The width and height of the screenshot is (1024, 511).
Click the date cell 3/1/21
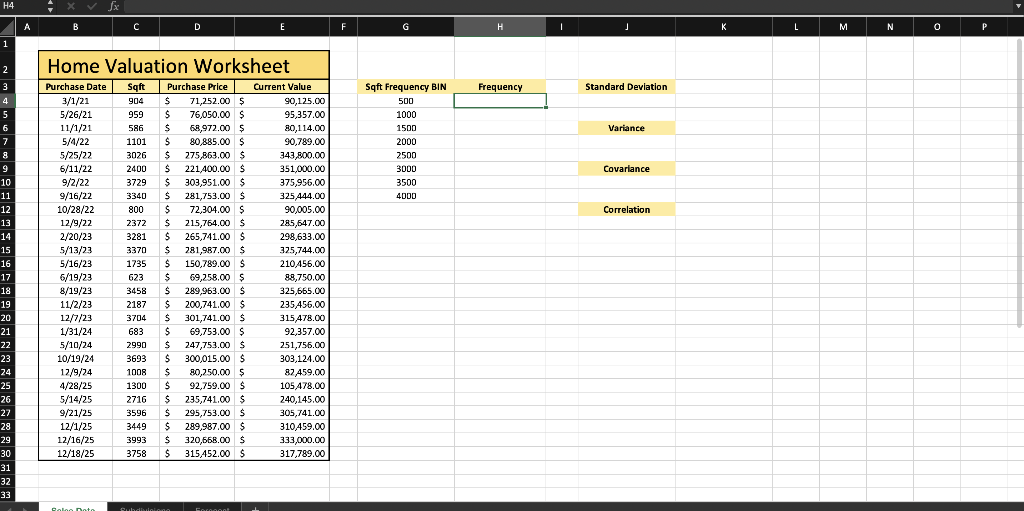(x=76, y=101)
